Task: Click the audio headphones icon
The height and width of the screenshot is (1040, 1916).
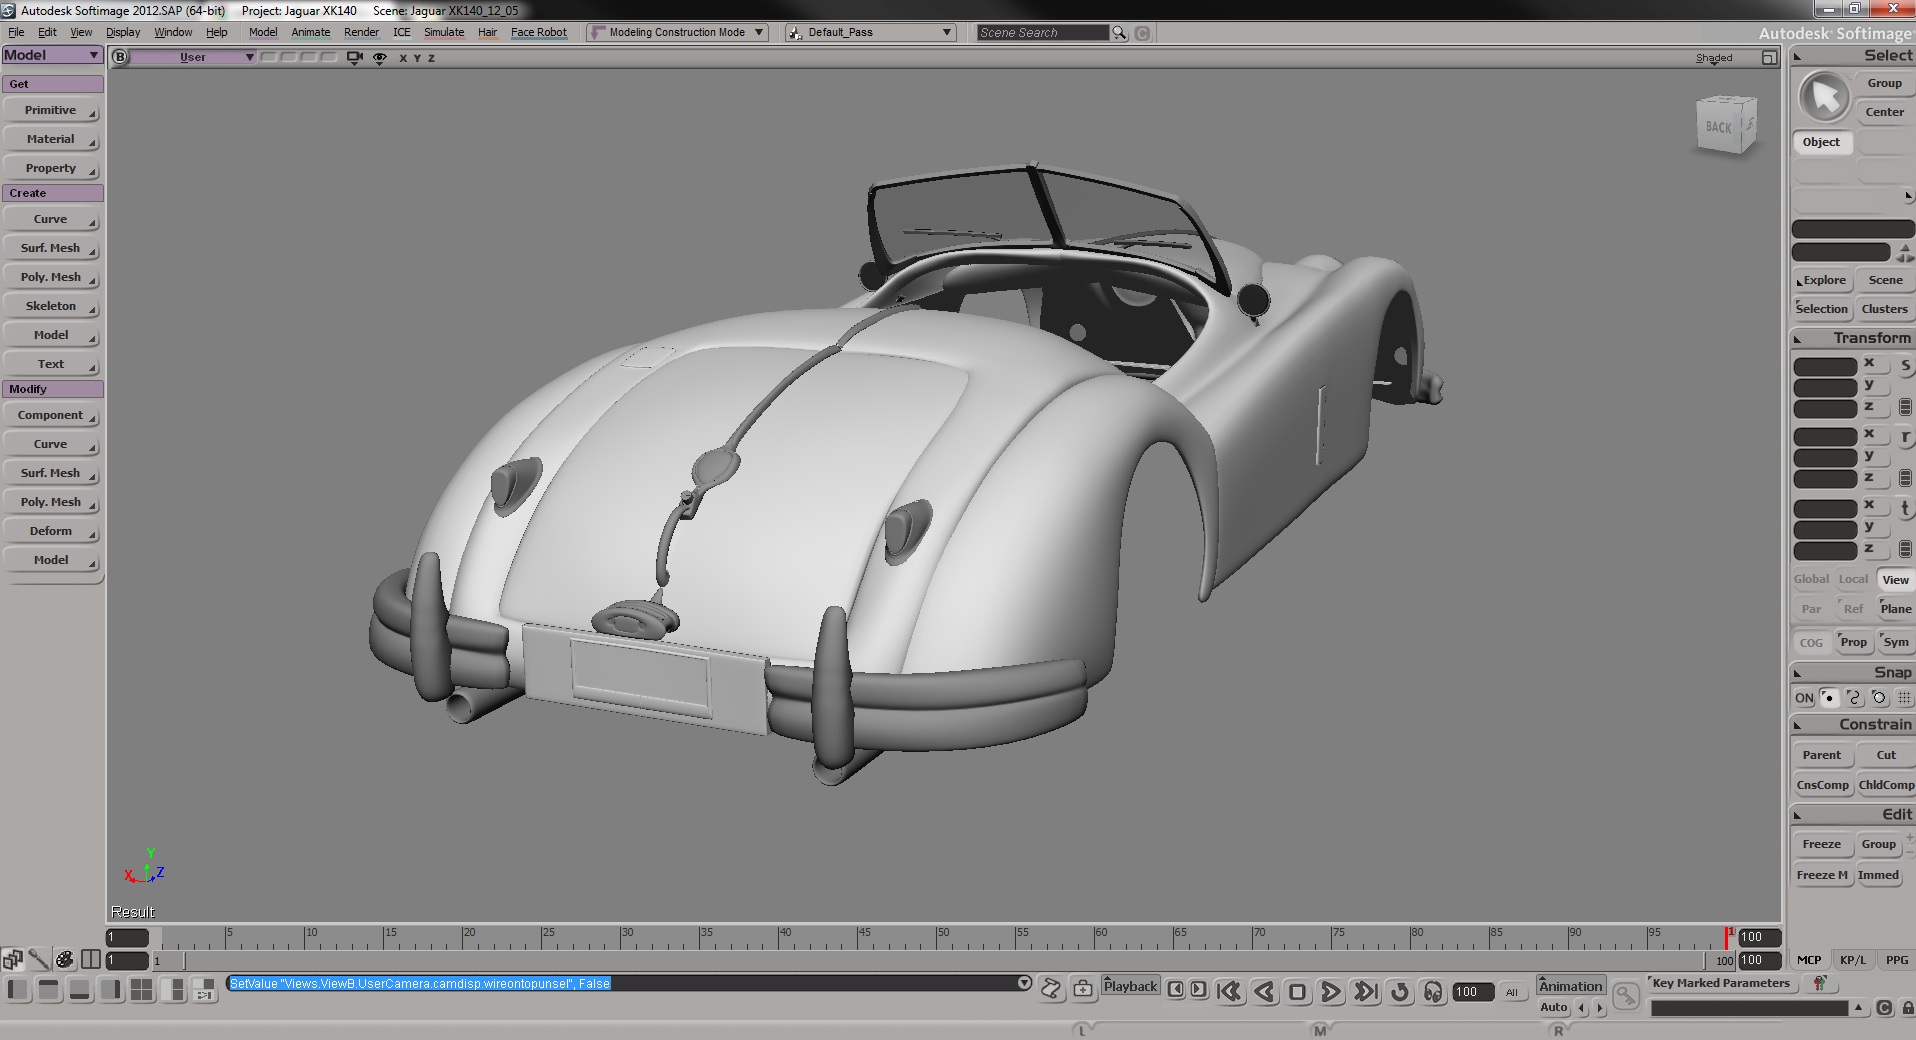Action: [1433, 992]
